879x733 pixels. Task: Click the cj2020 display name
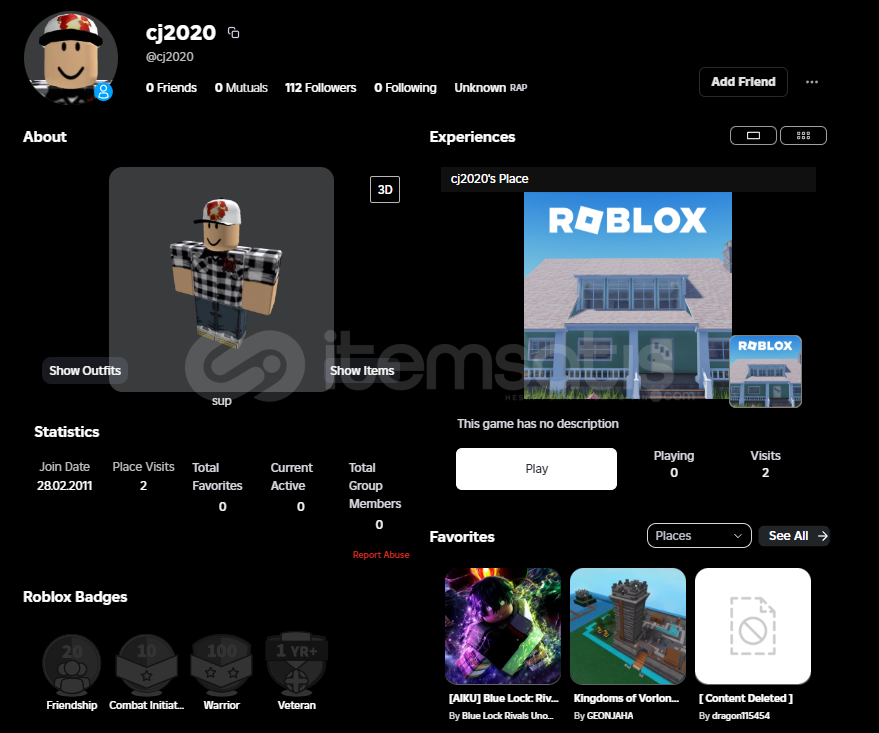(181, 33)
